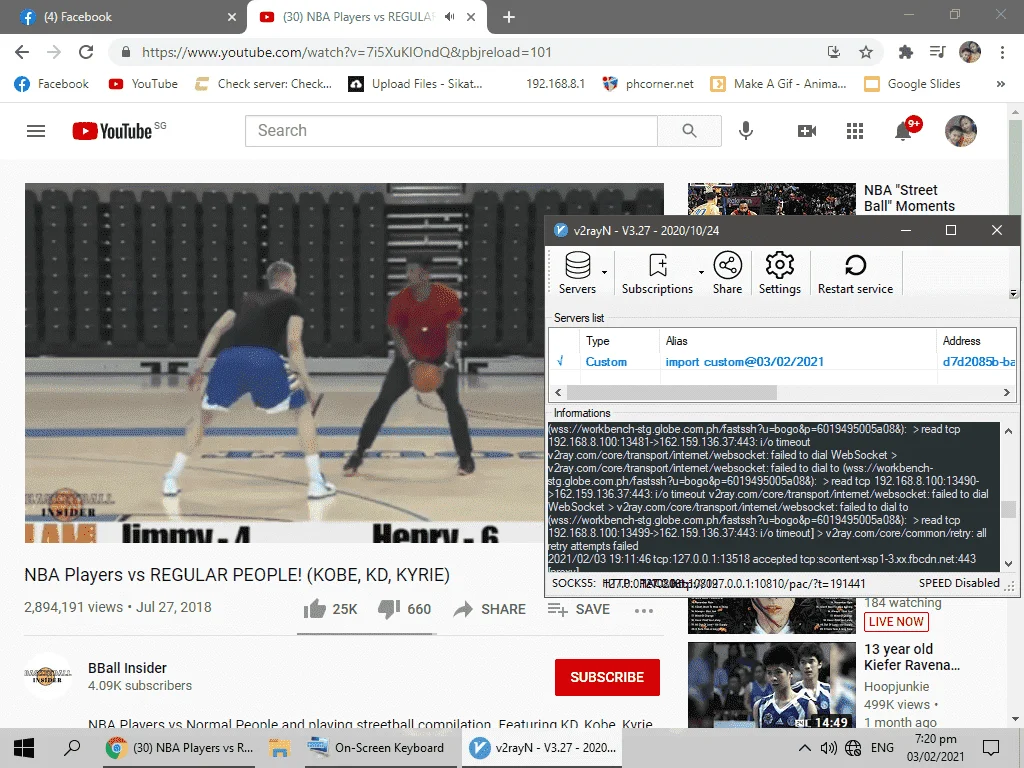Click the Chrome back arrow
The height and width of the screenshot is (768, 1024).
[x=22, y=52]
